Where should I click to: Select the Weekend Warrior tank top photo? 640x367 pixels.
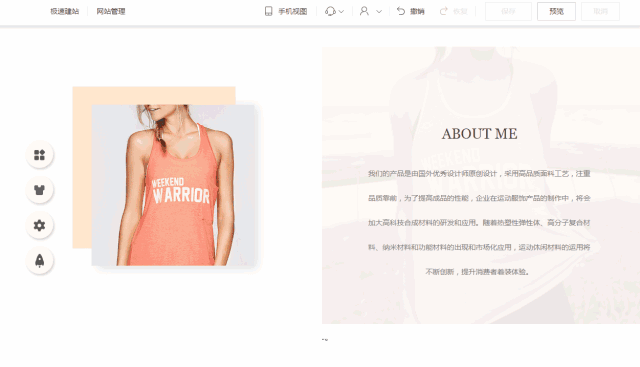[173, 185]
